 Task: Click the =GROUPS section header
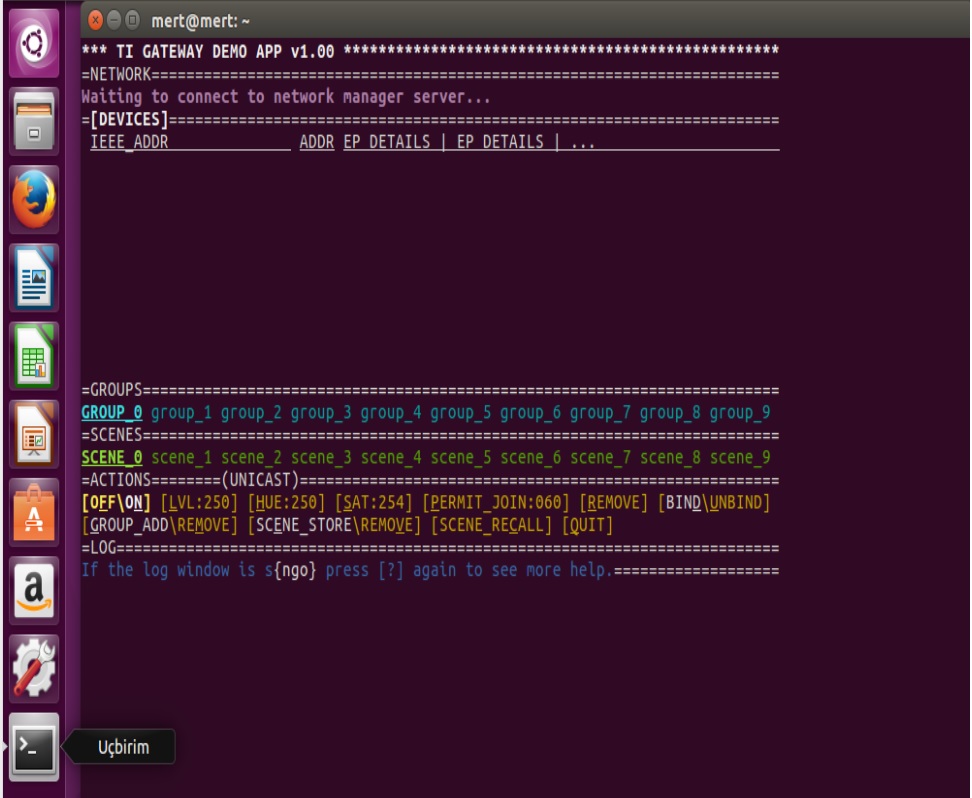pos(112,390)
